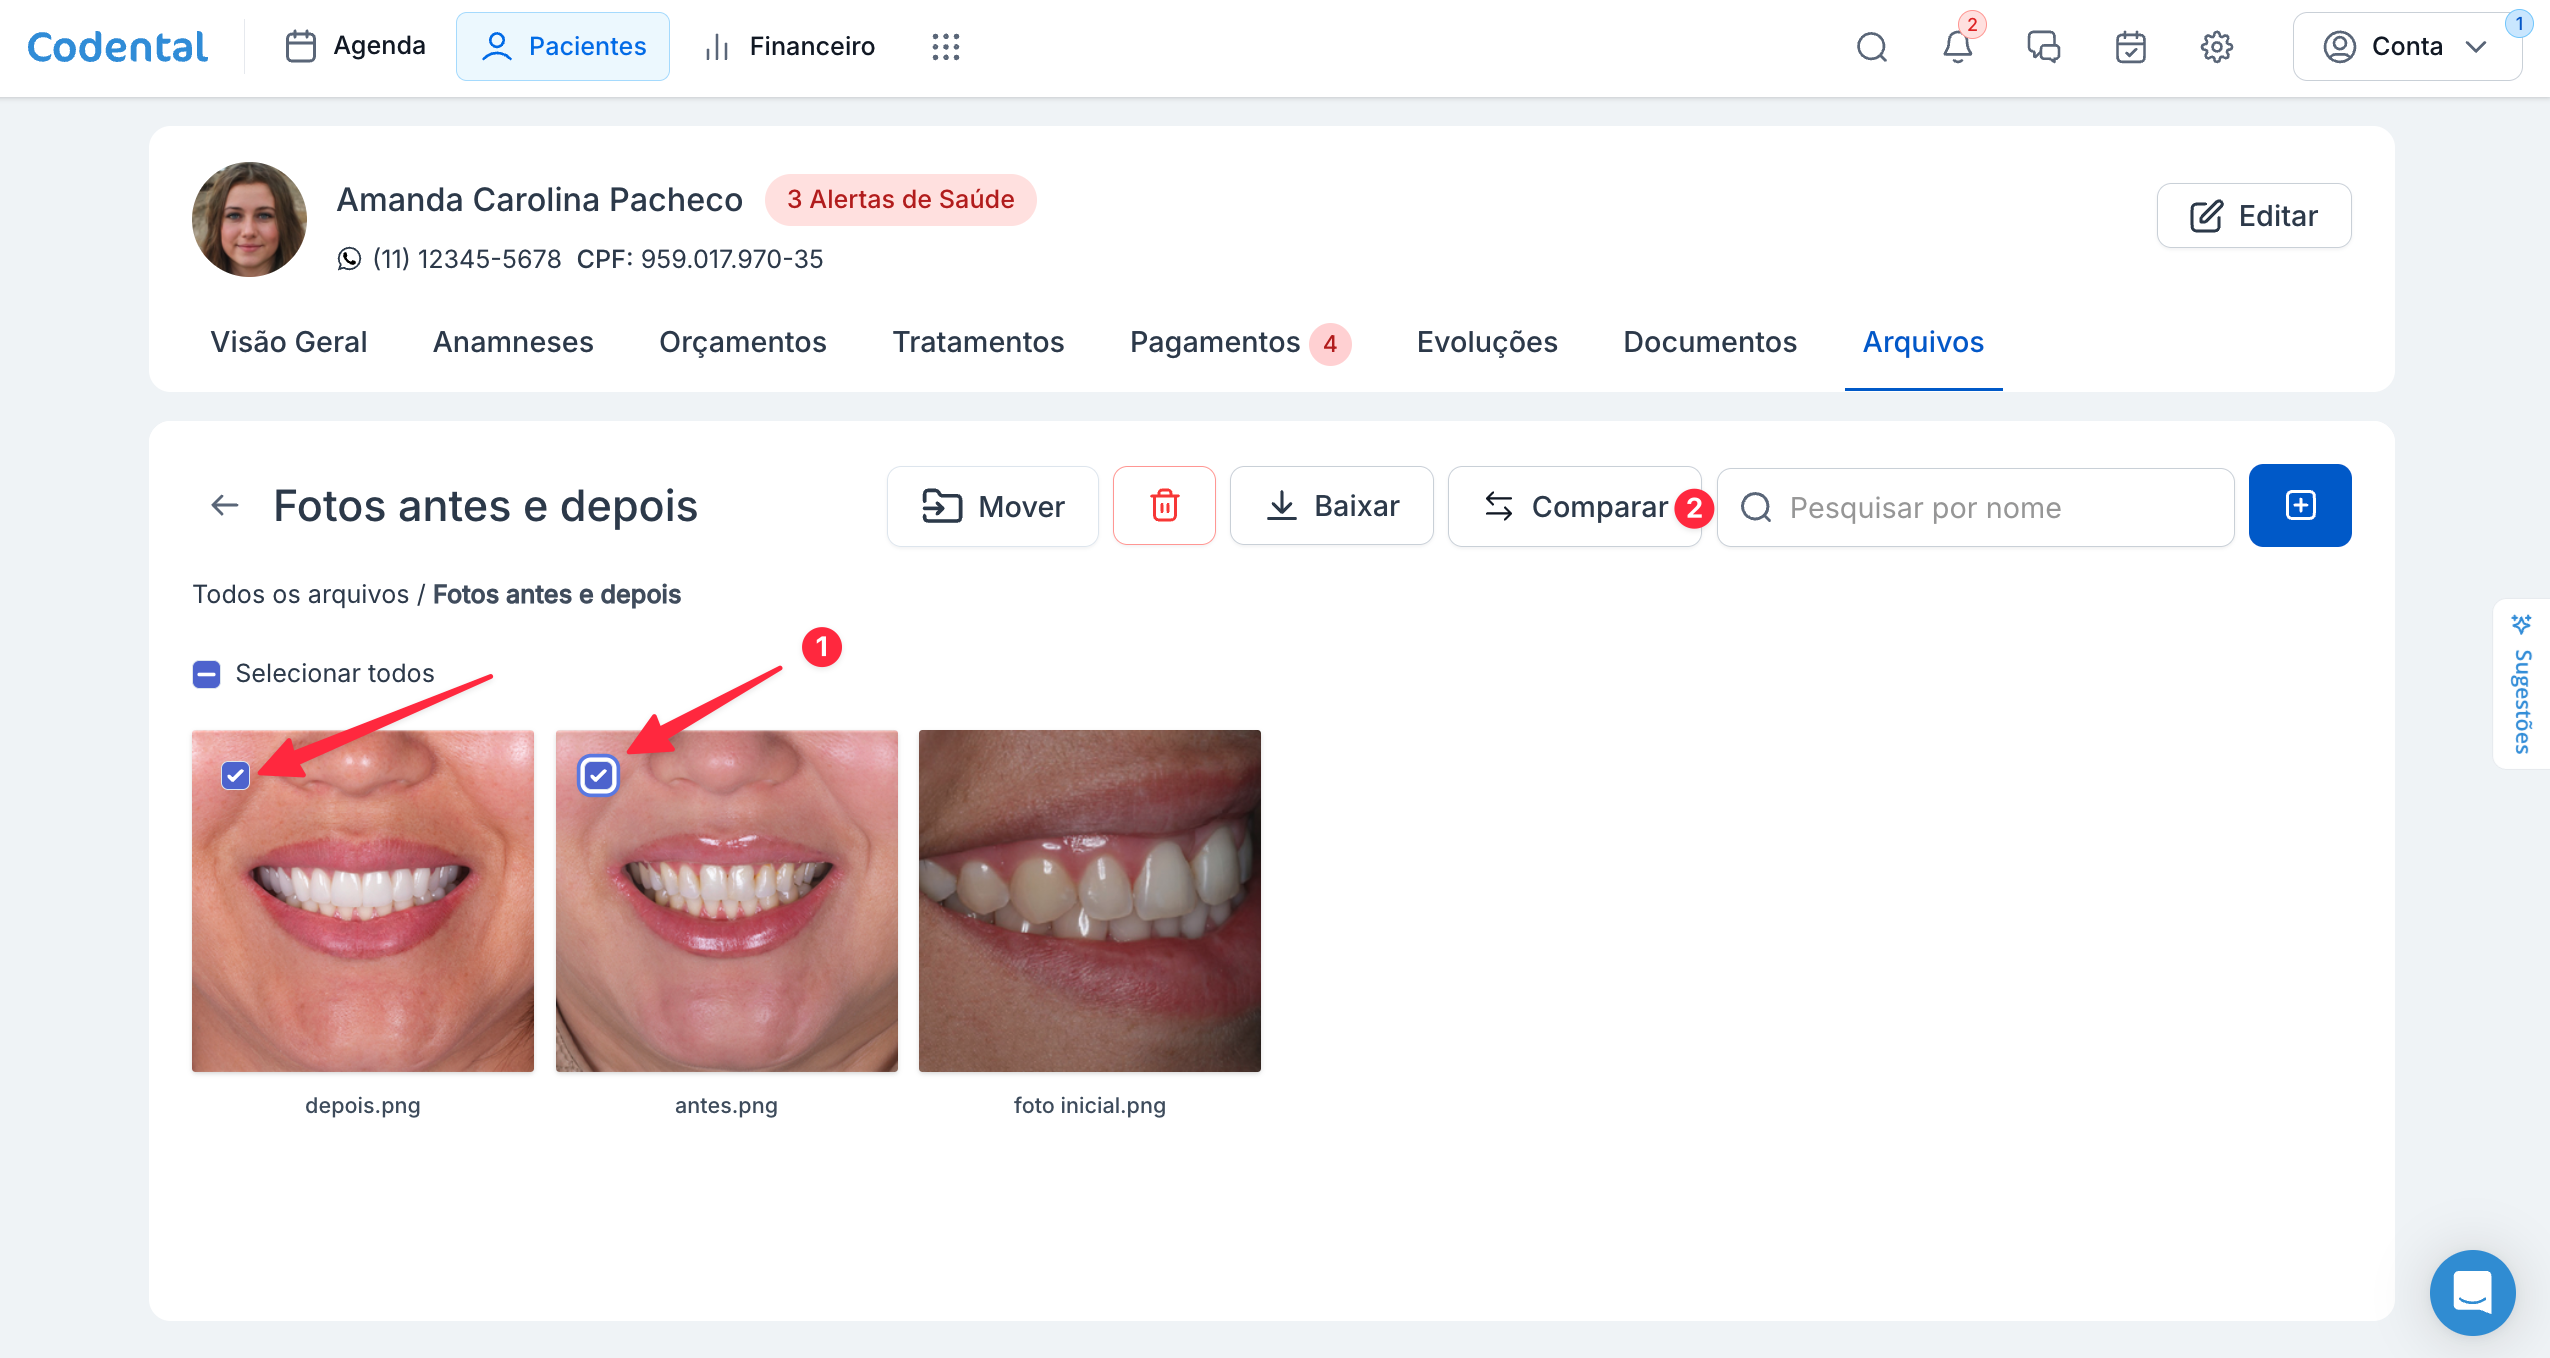
Task: Open the chat messages icon
Action: (2044, 47)
